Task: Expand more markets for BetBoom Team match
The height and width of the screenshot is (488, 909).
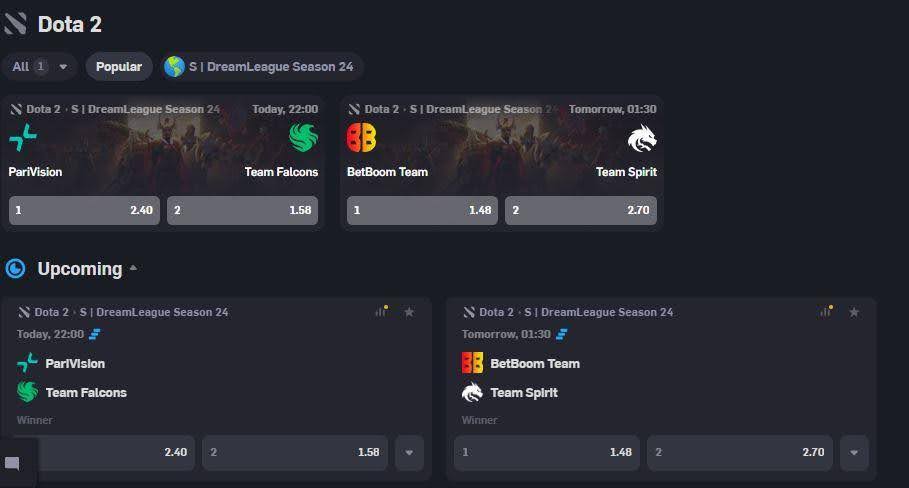Action: coord(854,452)
